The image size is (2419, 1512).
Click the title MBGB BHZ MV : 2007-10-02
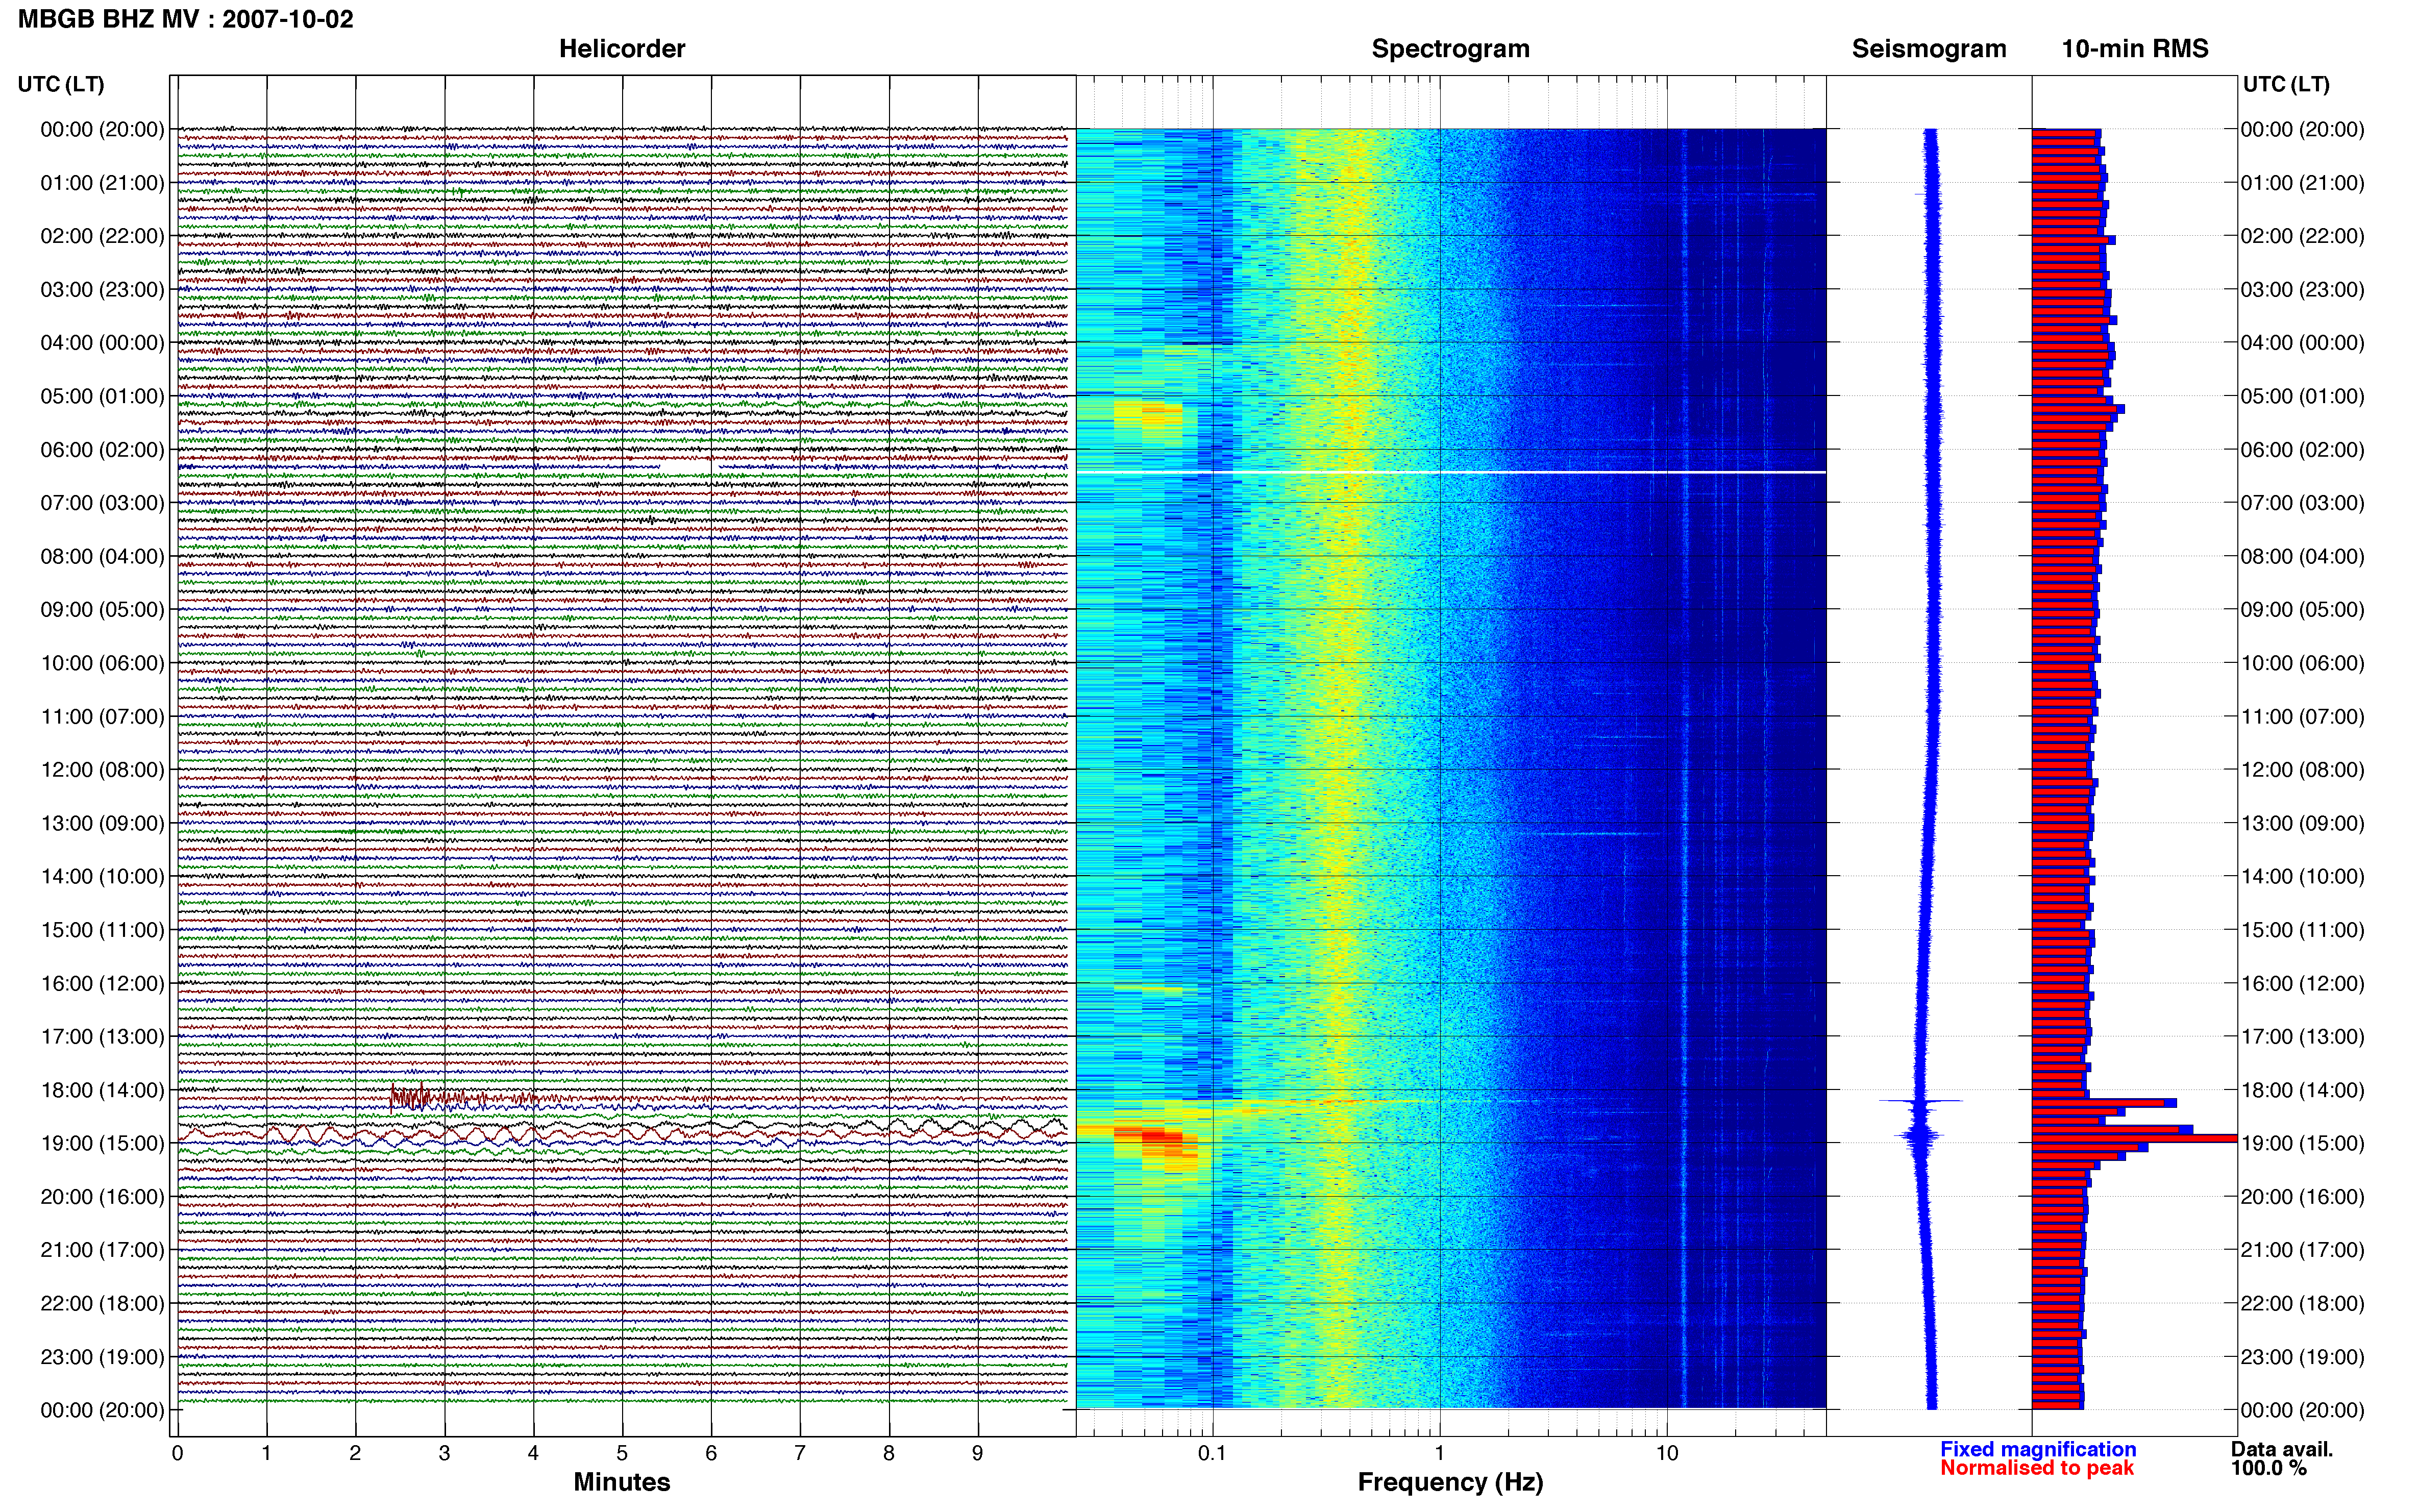click(x=186, y=19)
